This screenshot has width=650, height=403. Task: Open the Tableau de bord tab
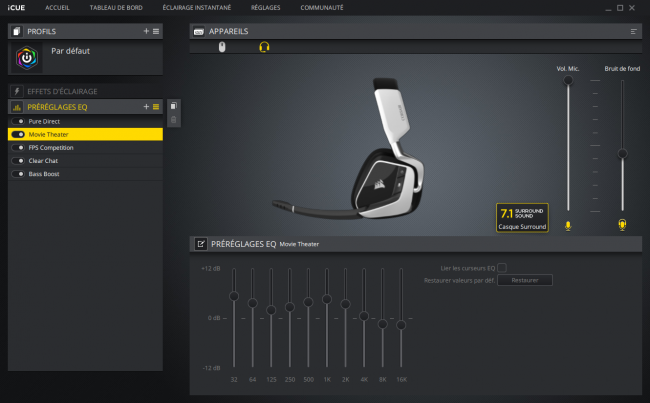point(116,7)
